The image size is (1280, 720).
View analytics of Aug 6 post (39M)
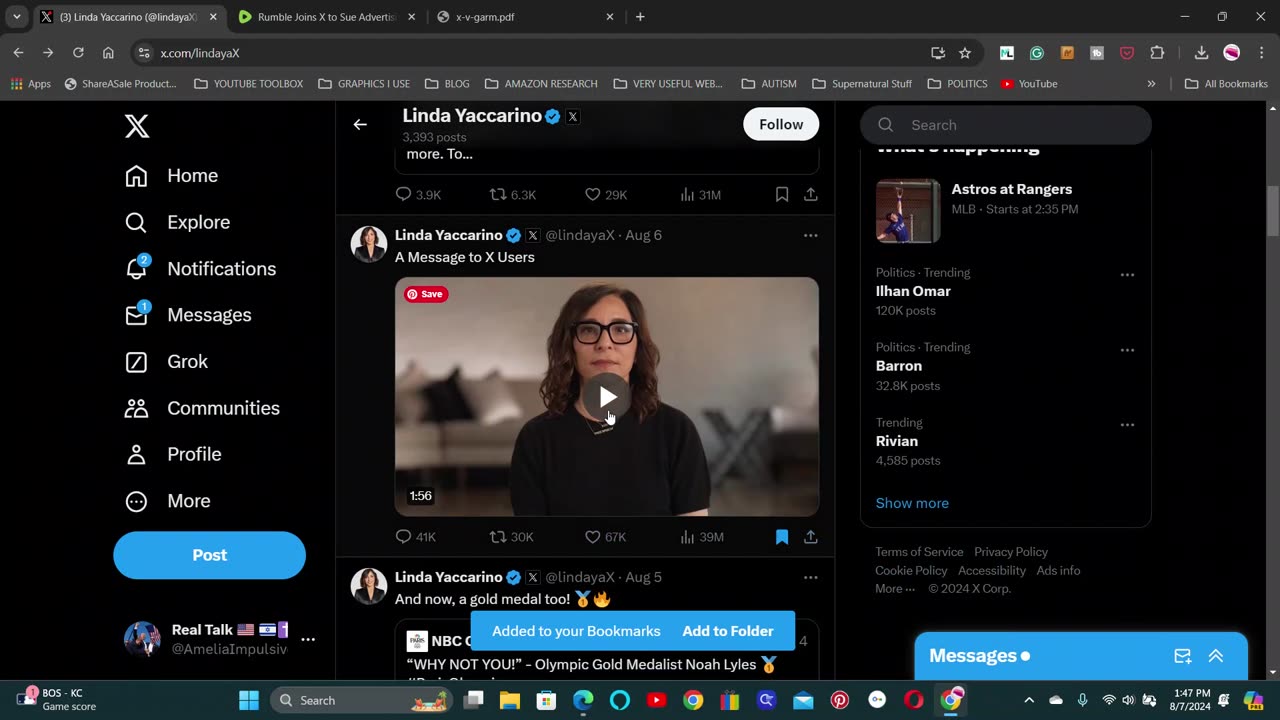(x=701, y=537)
